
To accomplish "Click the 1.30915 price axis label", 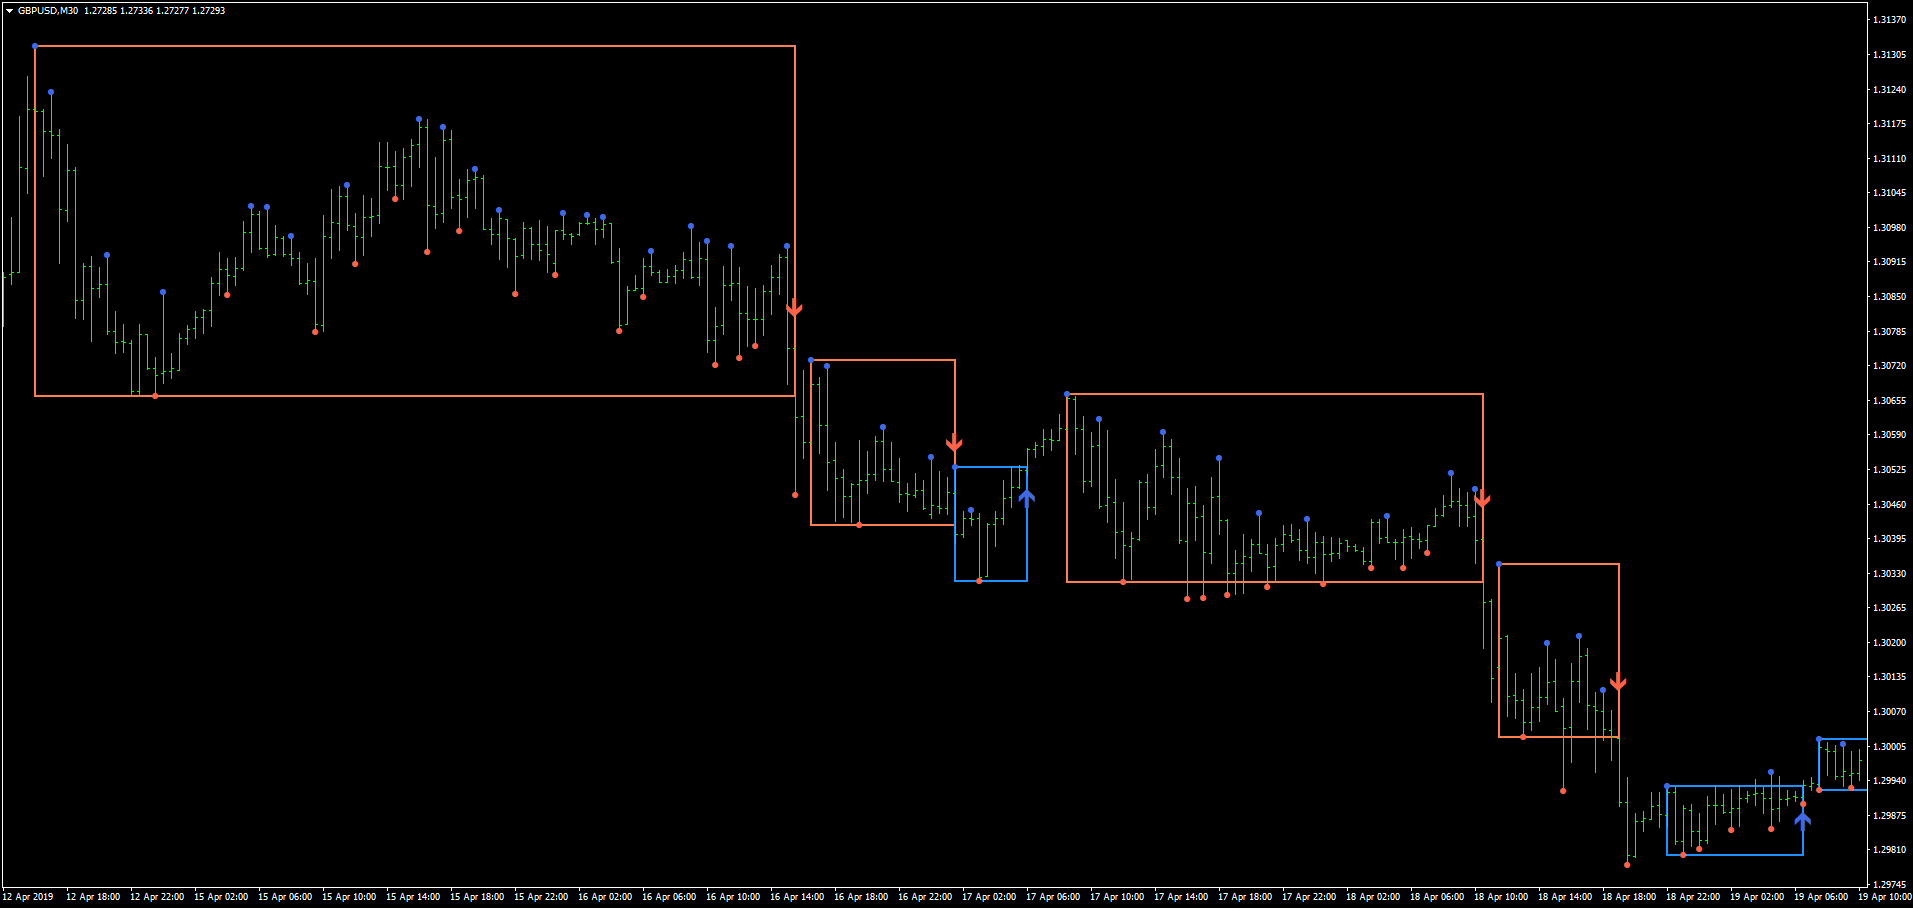I will click(1889, 262).
